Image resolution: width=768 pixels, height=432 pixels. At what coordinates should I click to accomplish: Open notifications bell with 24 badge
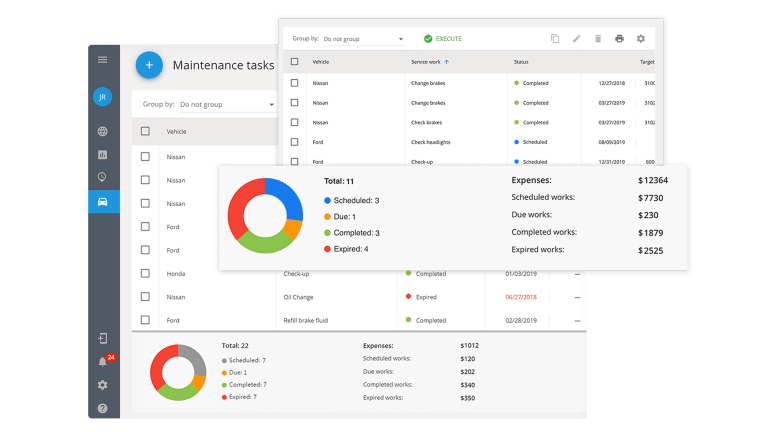pos(102,361)
